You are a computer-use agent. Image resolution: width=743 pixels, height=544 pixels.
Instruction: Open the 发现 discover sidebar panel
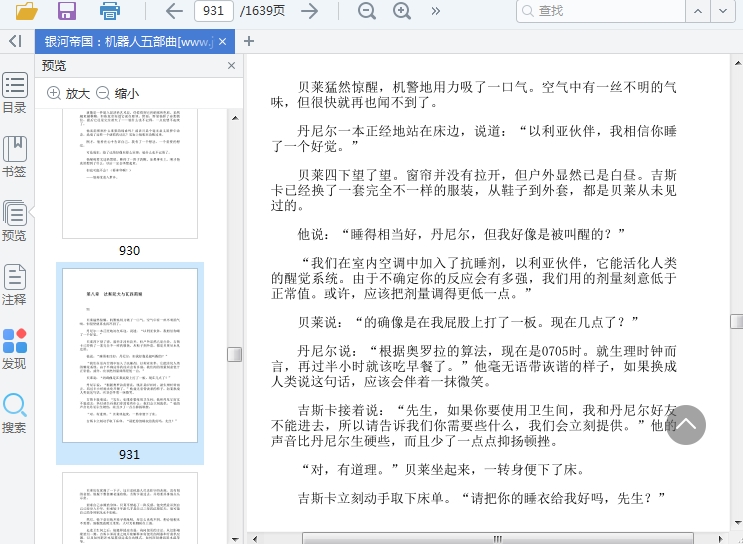[14, 349]
